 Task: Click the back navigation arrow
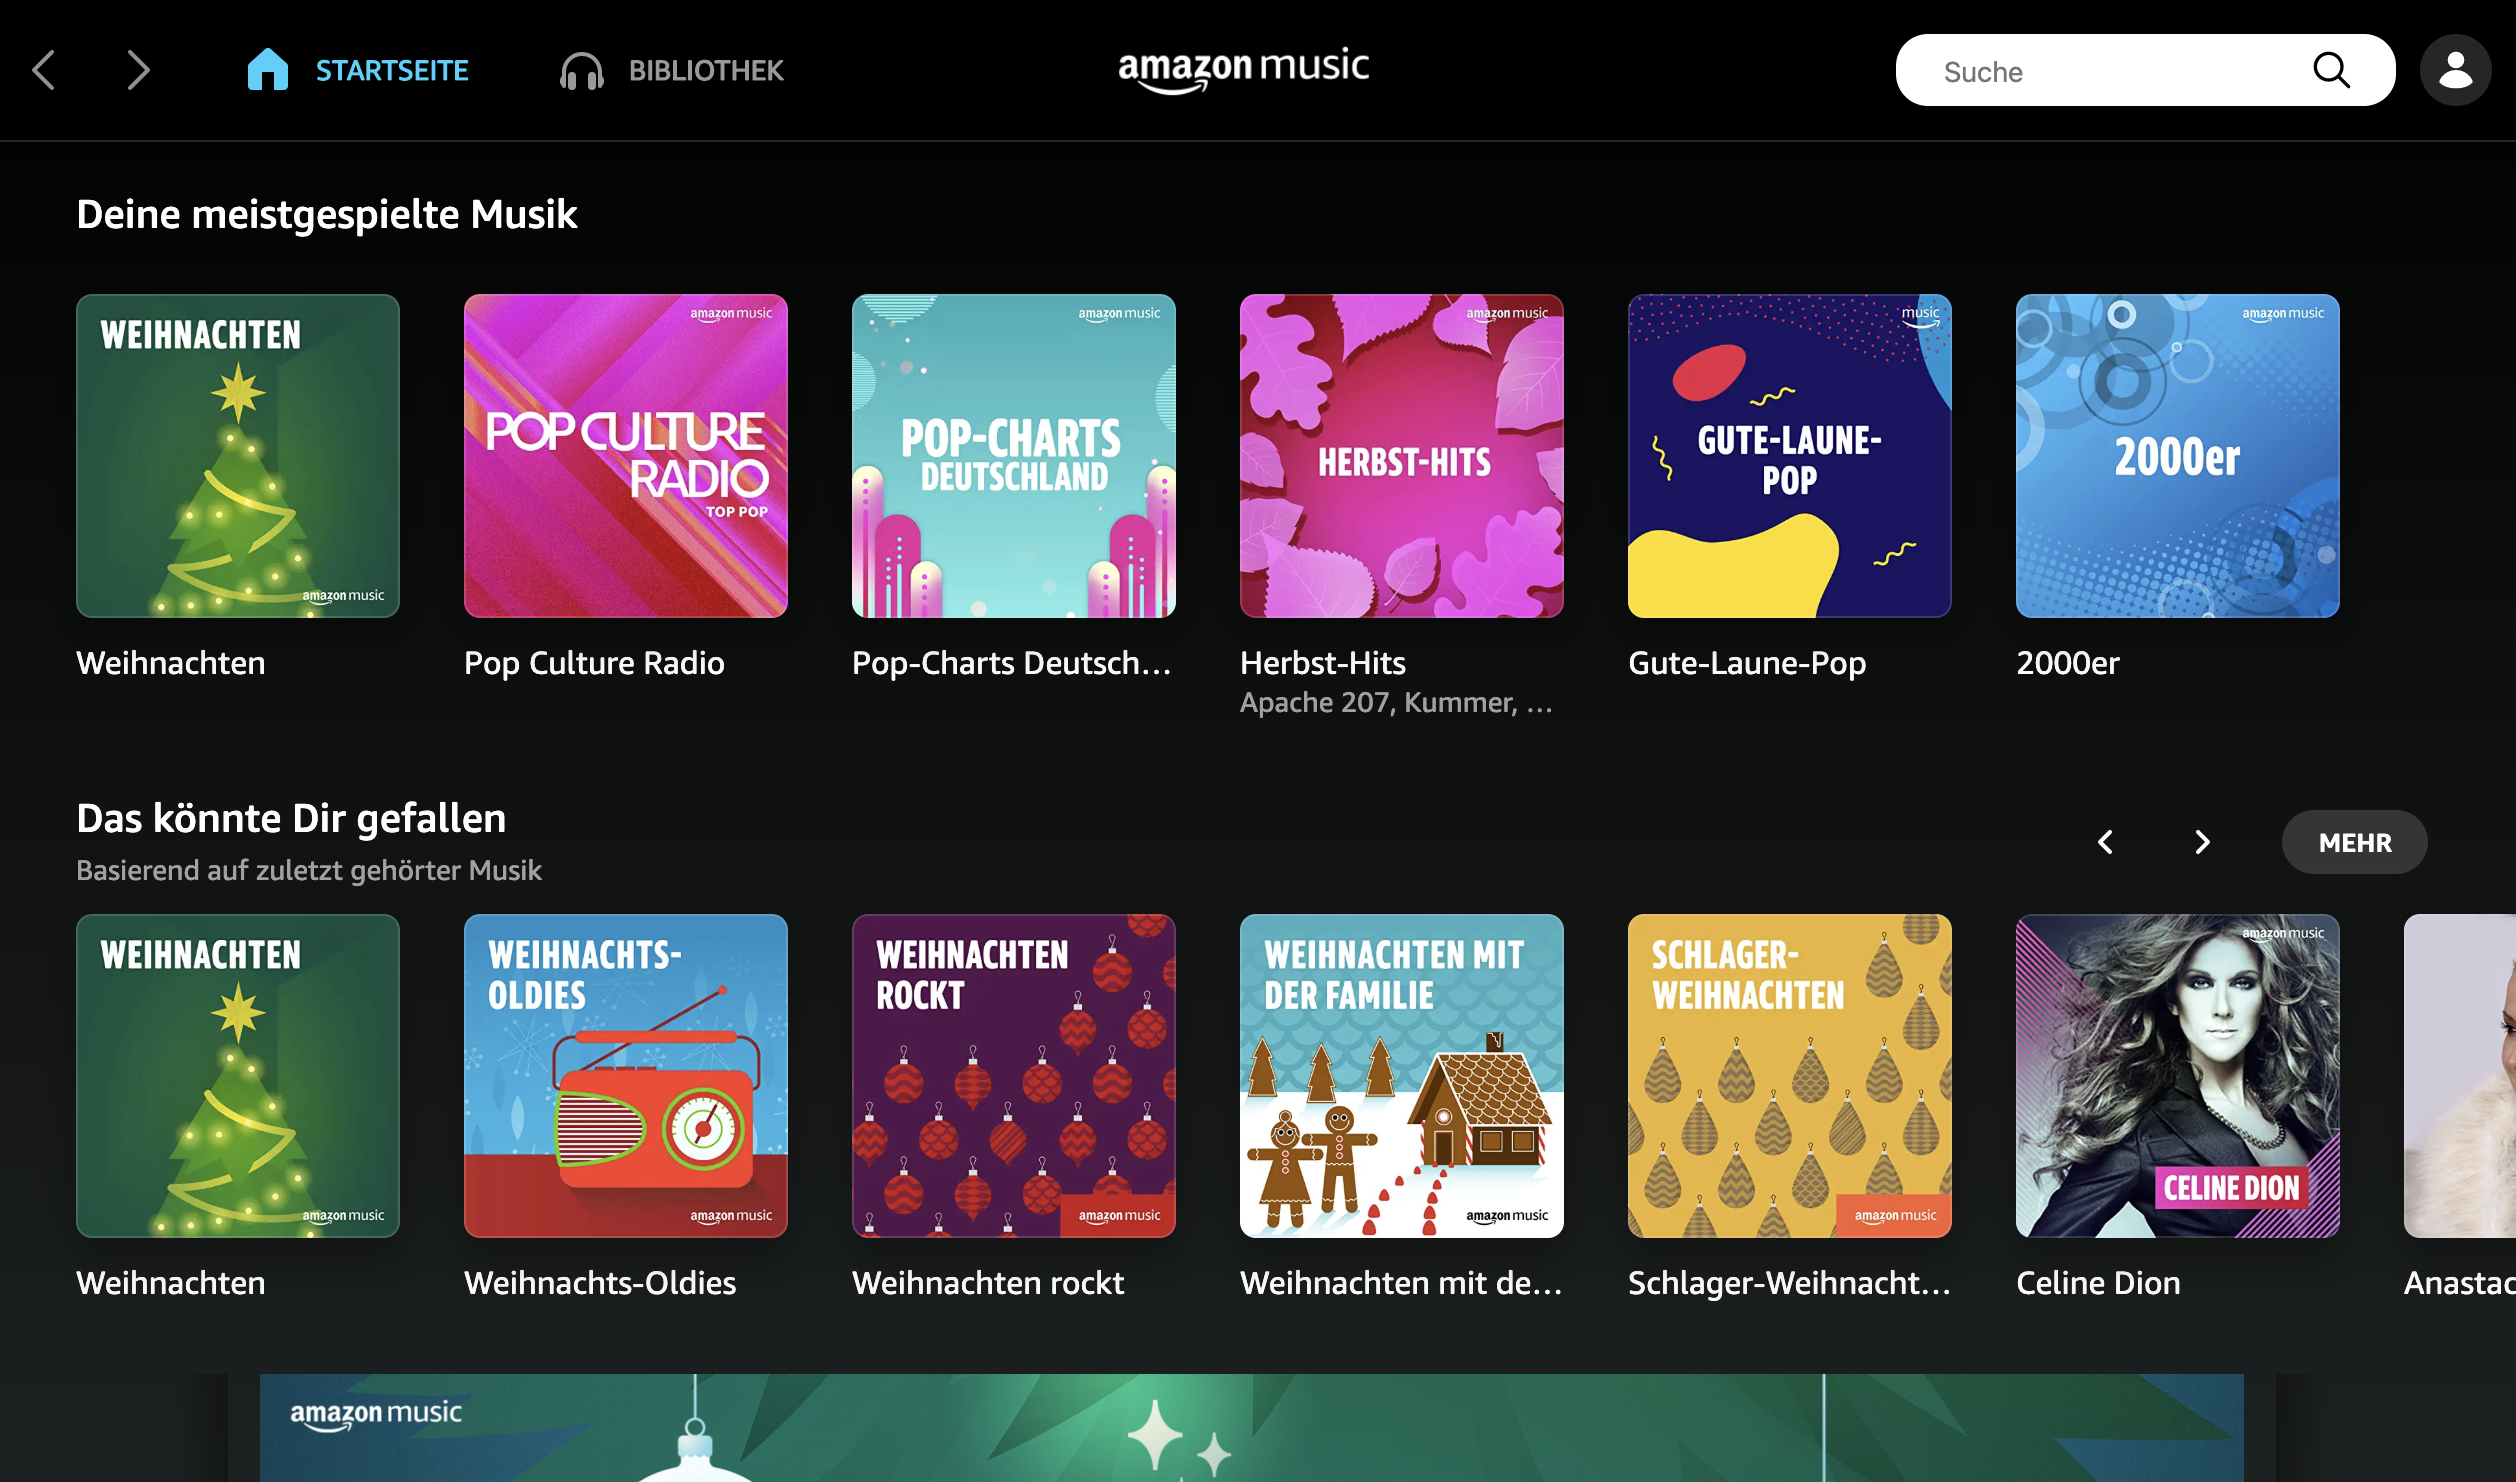click(44, 70)
